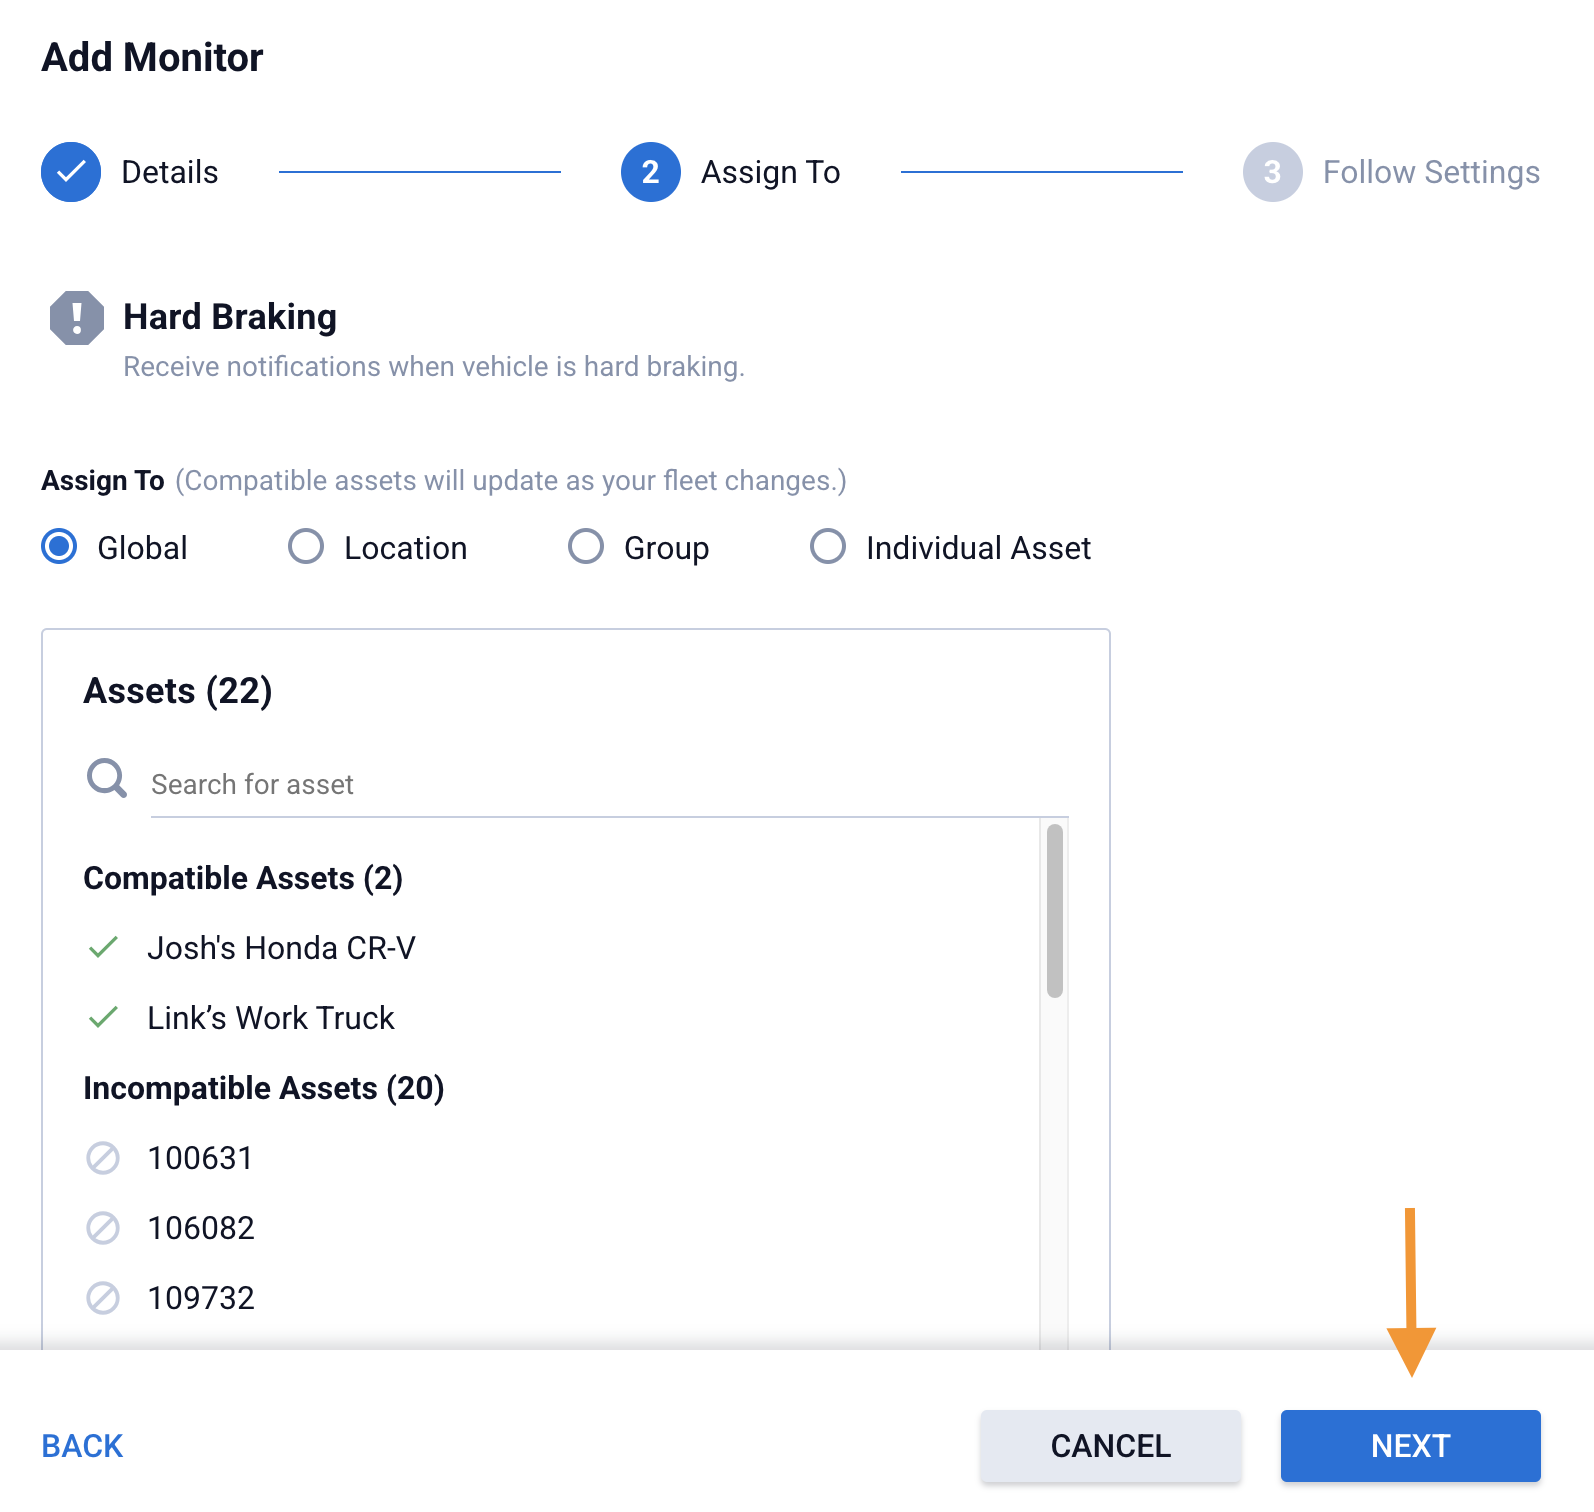This screenshot has height=1512, width=1594.
Task: Click green checkmark beside Josh's Honda CR-V
Action: pyautogui.click(x=104, y=947)
